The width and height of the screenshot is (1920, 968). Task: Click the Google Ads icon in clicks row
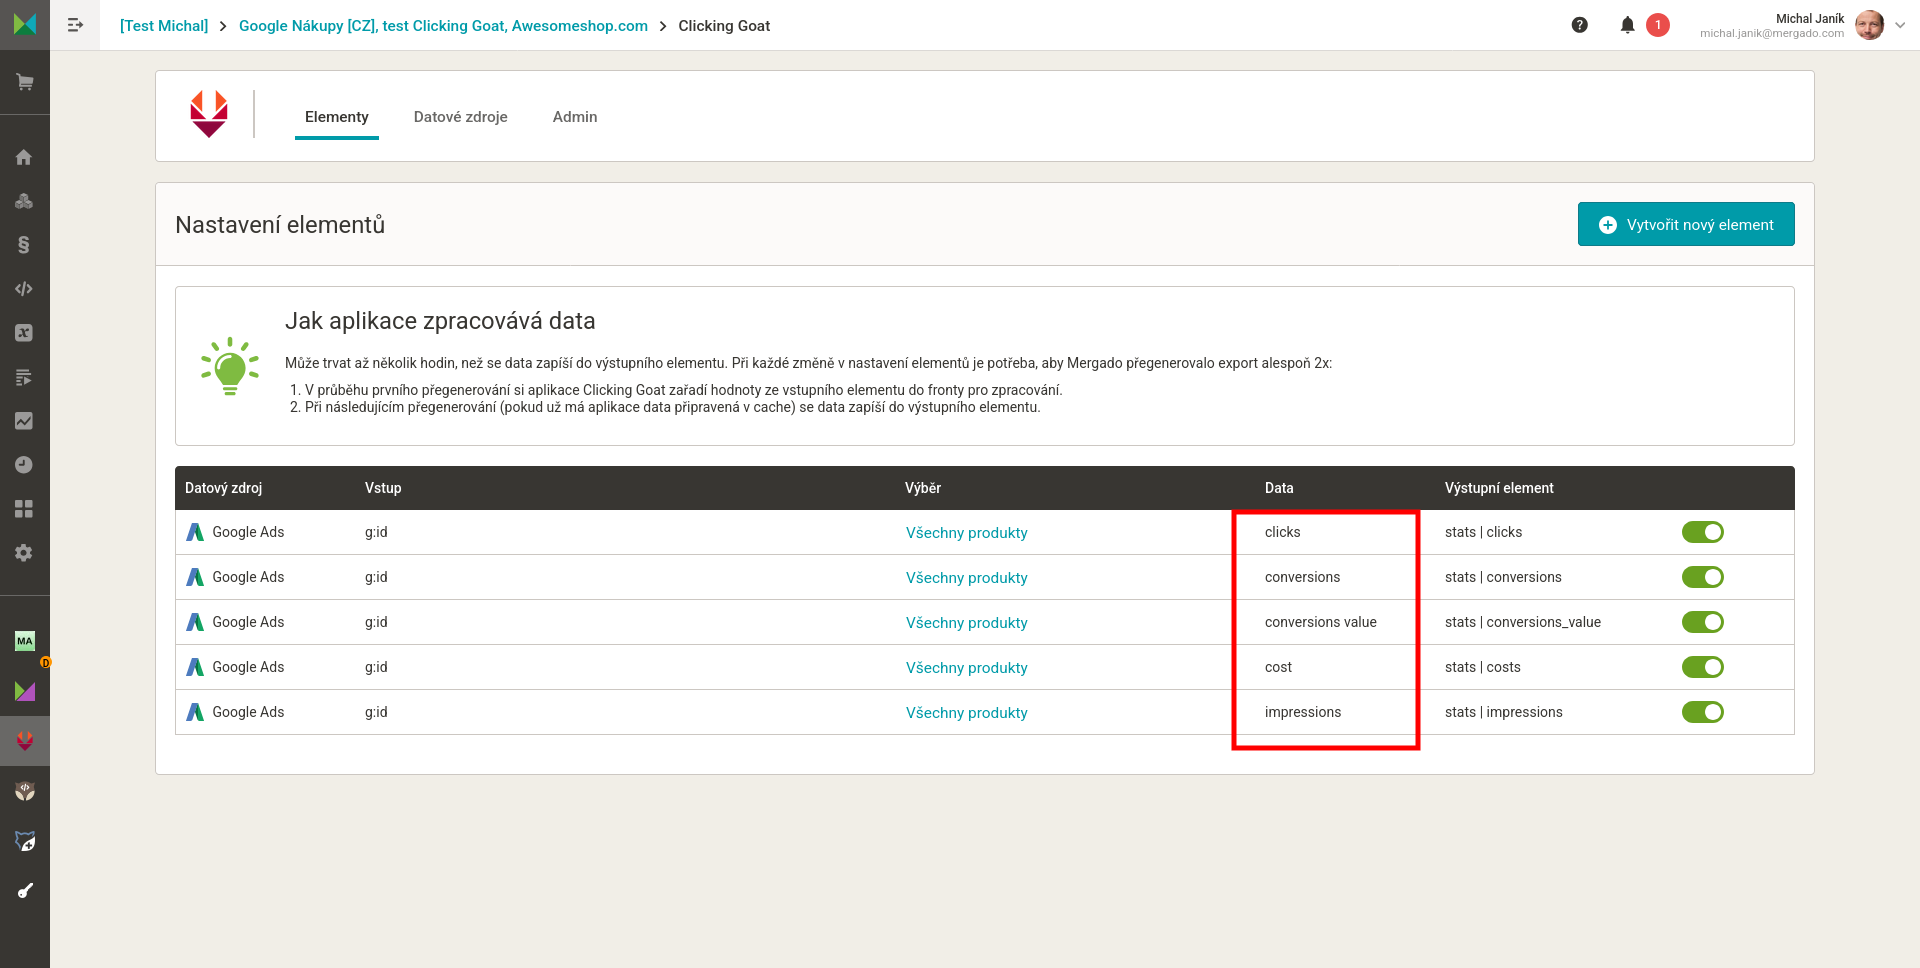[x=195, y=532]
